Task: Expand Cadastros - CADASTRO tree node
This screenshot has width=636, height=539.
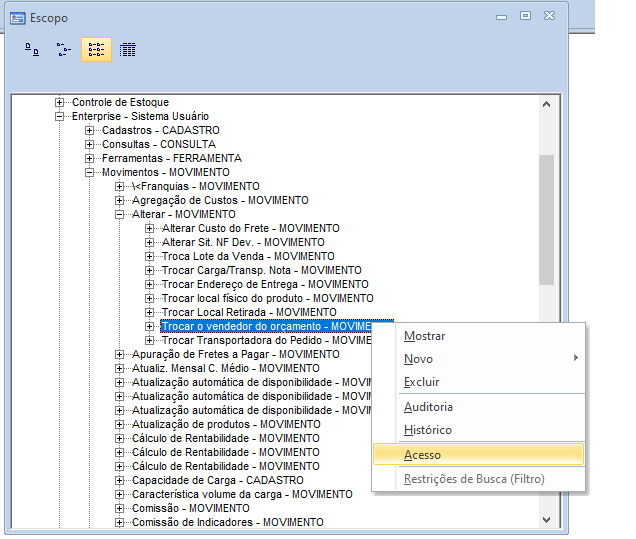Action: coord(90,131)
